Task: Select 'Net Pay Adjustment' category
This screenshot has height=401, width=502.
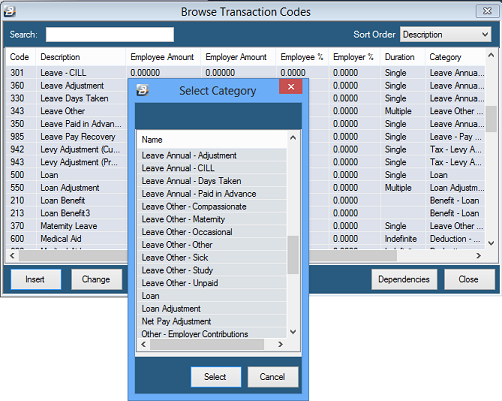Action: [x=212, y=322]
